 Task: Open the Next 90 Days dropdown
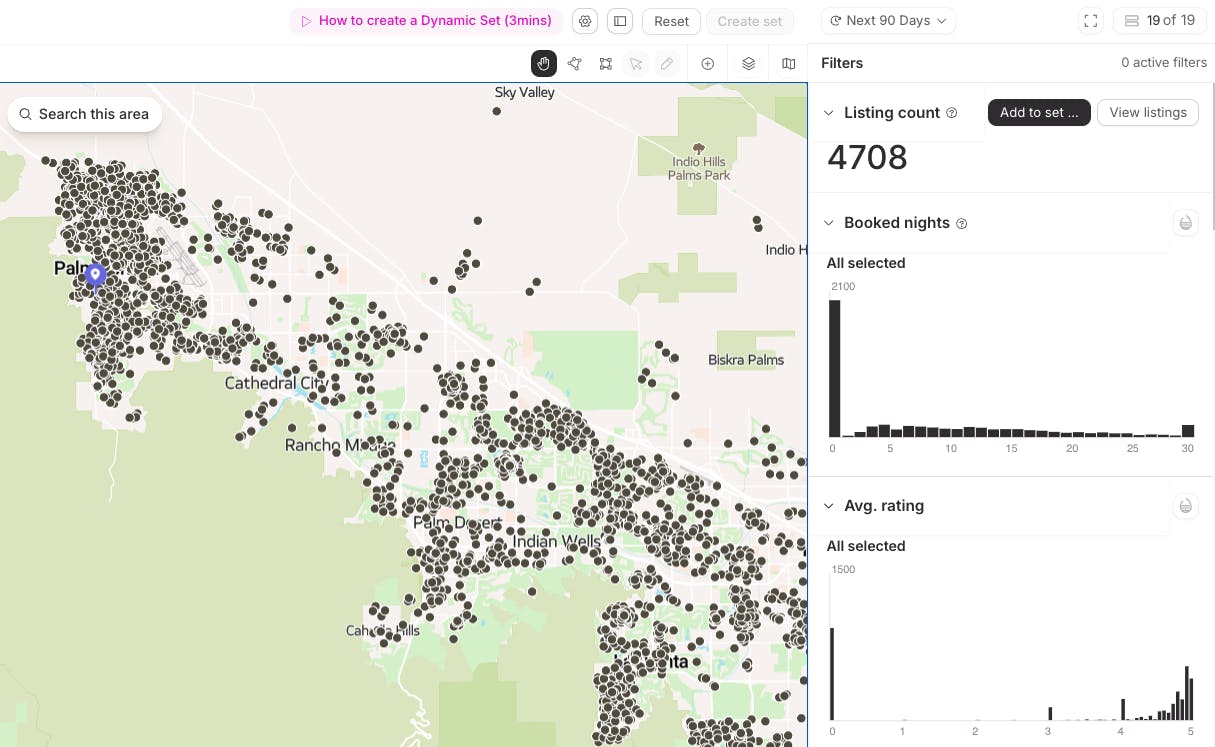coord(888,21)
